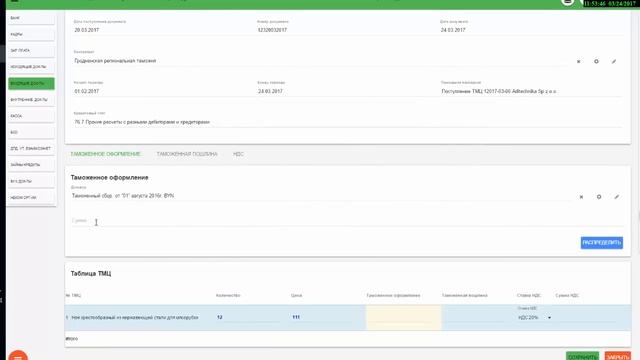Screen dimensions: 640x360
Task: Click the Количество column header
Action: (228, 296)
